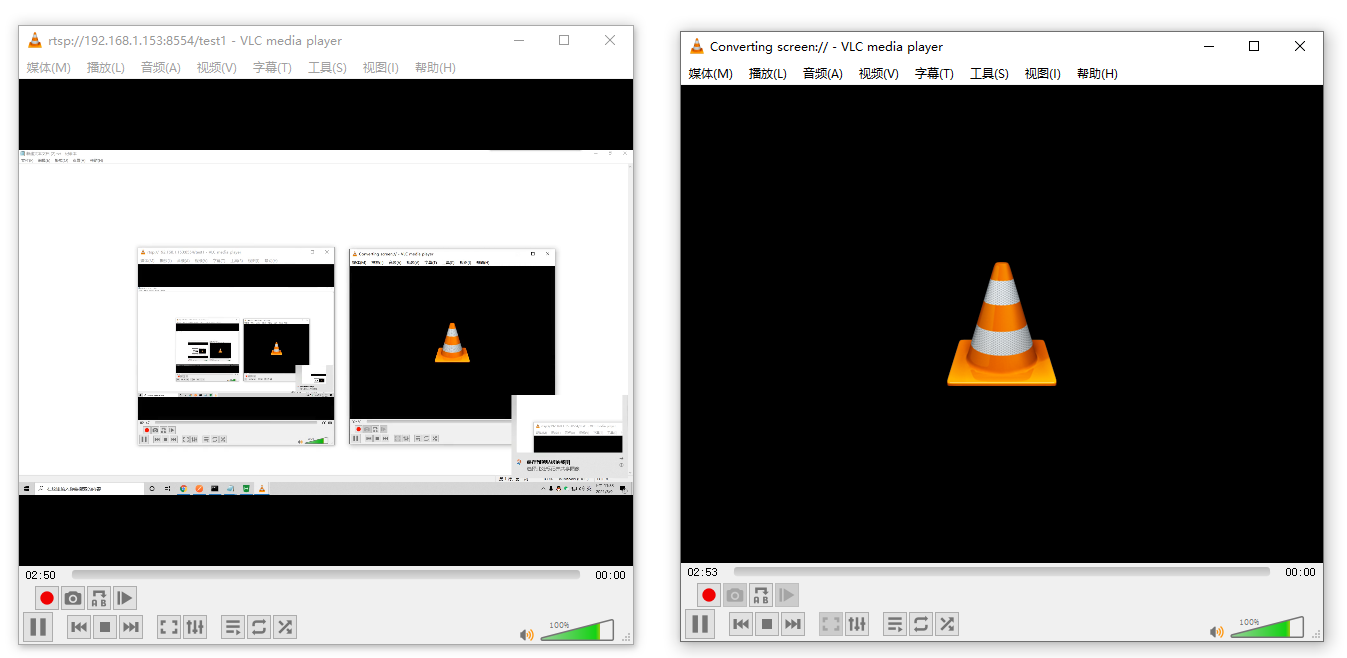The height and width of the screenshot is (658, 1347).
Task: Mute audio in the rtsp window
Action: (x=527, y=634)
